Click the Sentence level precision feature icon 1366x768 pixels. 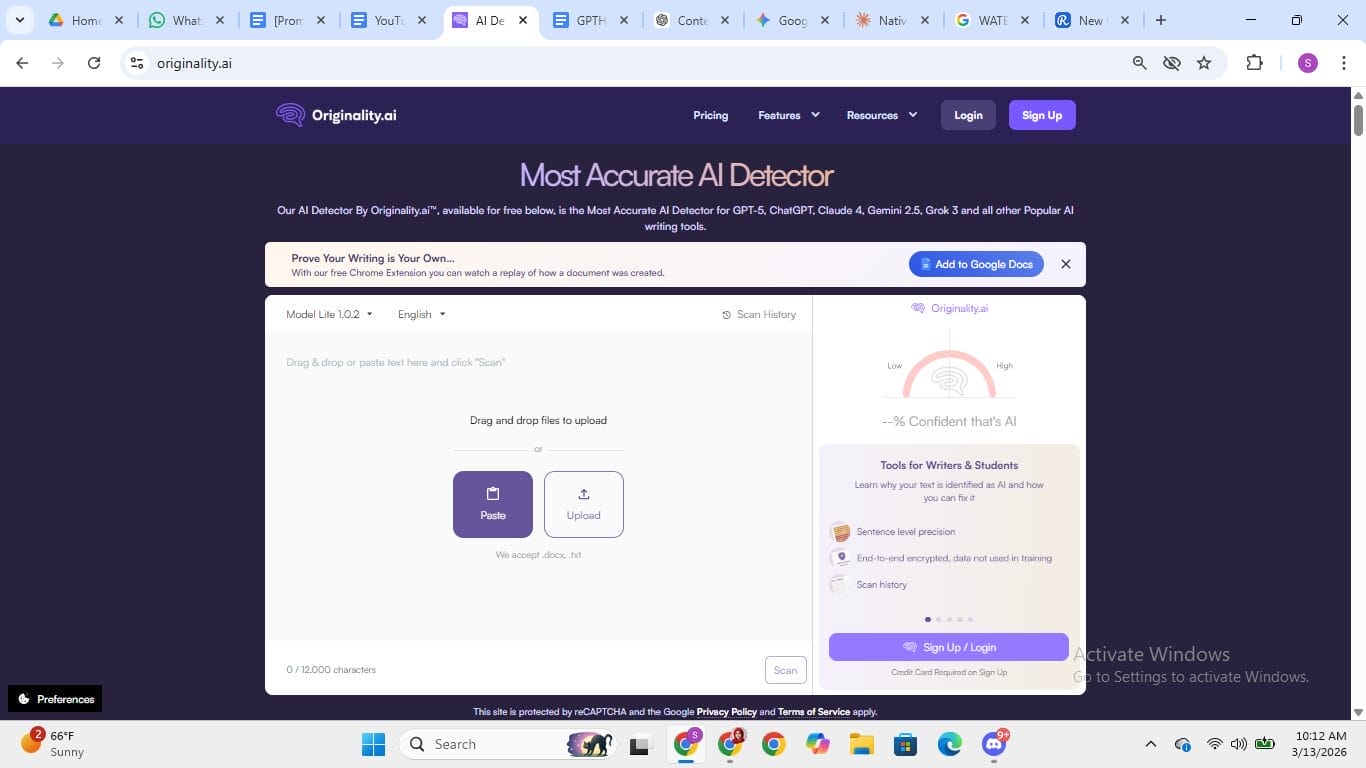click(x=840, y=532)
